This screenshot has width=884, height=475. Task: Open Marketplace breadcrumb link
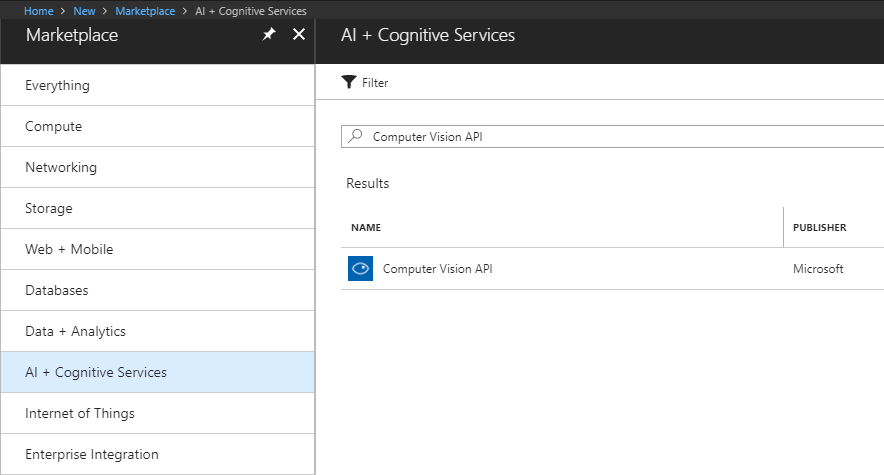pos(145,11)
